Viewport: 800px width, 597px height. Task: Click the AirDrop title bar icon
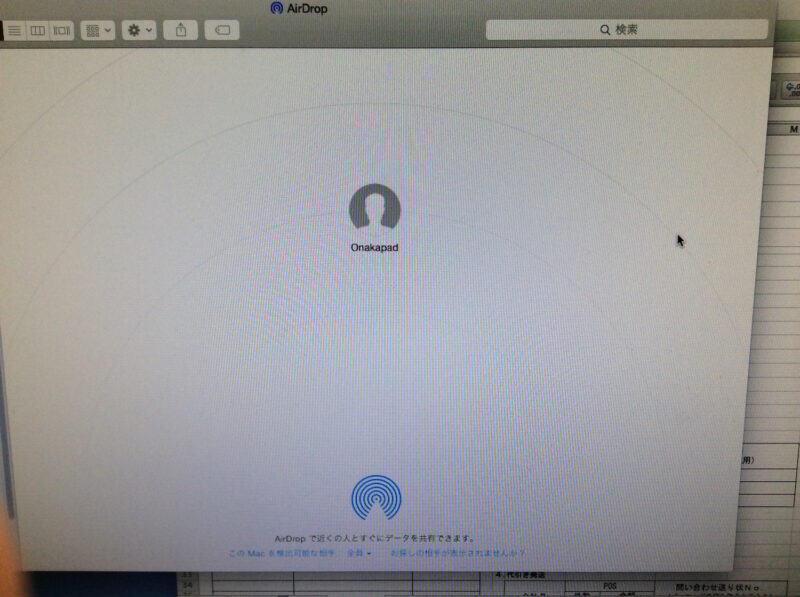[277, 8]
